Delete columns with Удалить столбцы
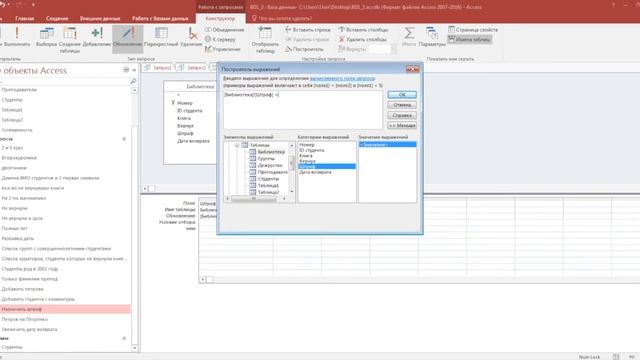Viewport: 640px width, 360px height. click(362, 39)
